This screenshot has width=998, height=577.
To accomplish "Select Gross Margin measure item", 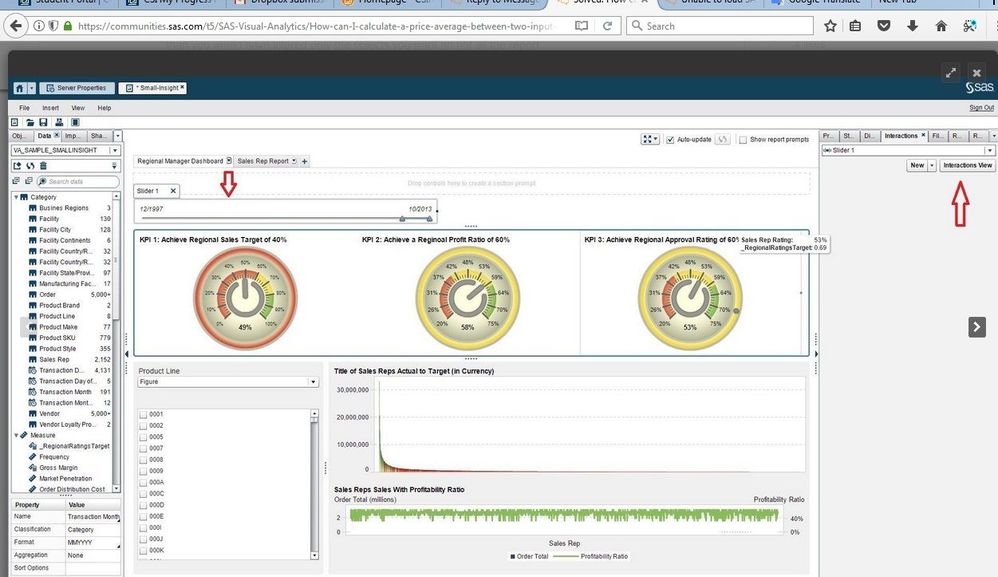I will pyautogui.click(x=58, y=468).
